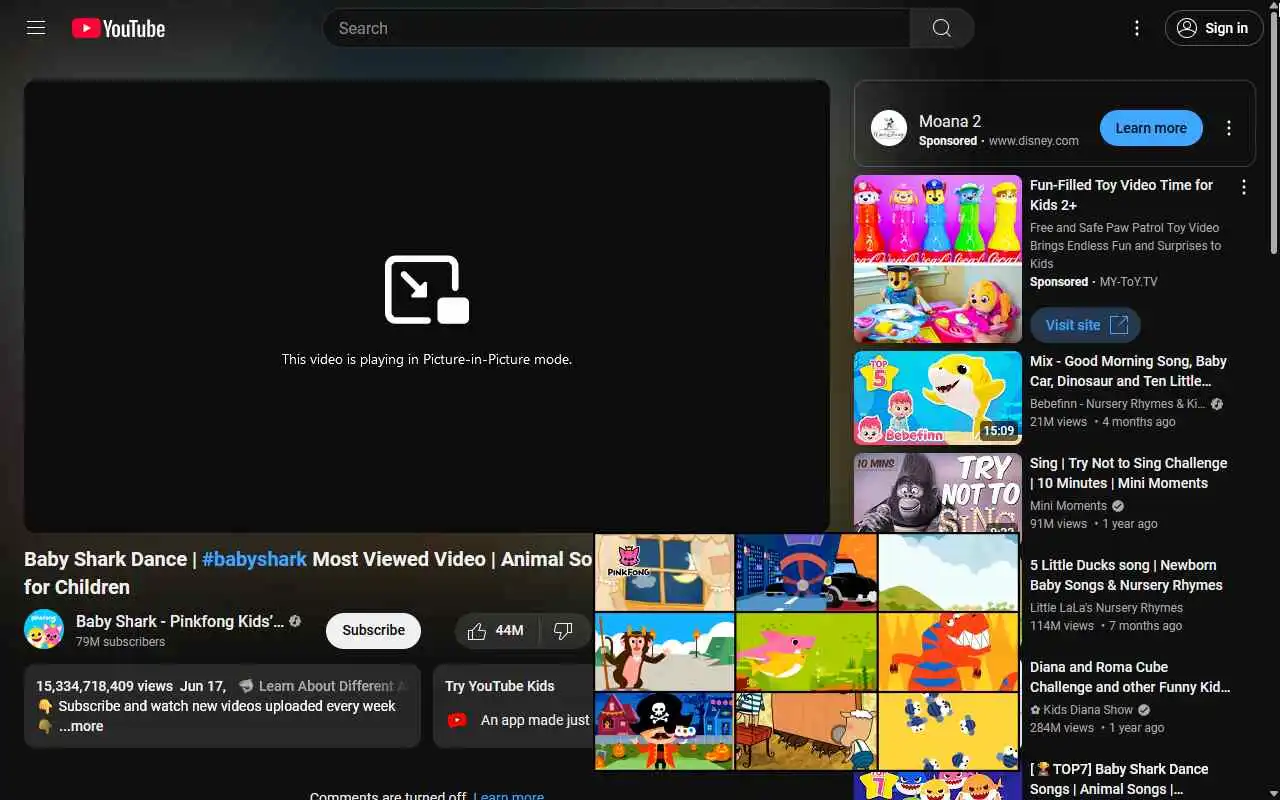This screenshot has height=800, width=1280.
Task: Open Diana and Roma Cube Challenge title
Action: [x=1130, y=677]
